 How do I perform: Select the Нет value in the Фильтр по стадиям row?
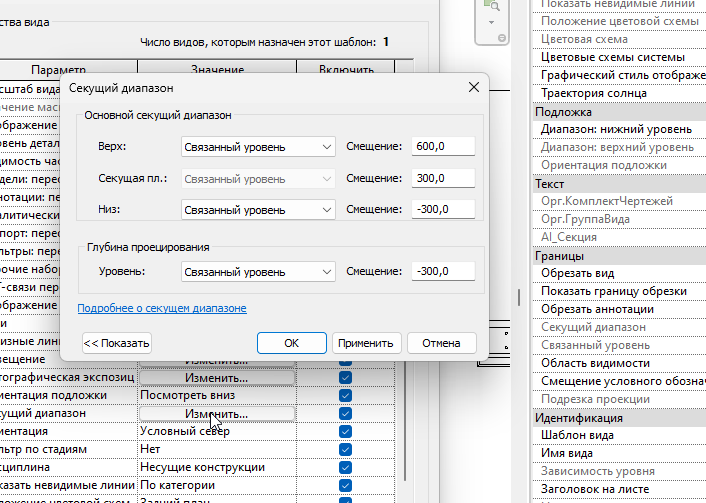[x=217, y=449]
